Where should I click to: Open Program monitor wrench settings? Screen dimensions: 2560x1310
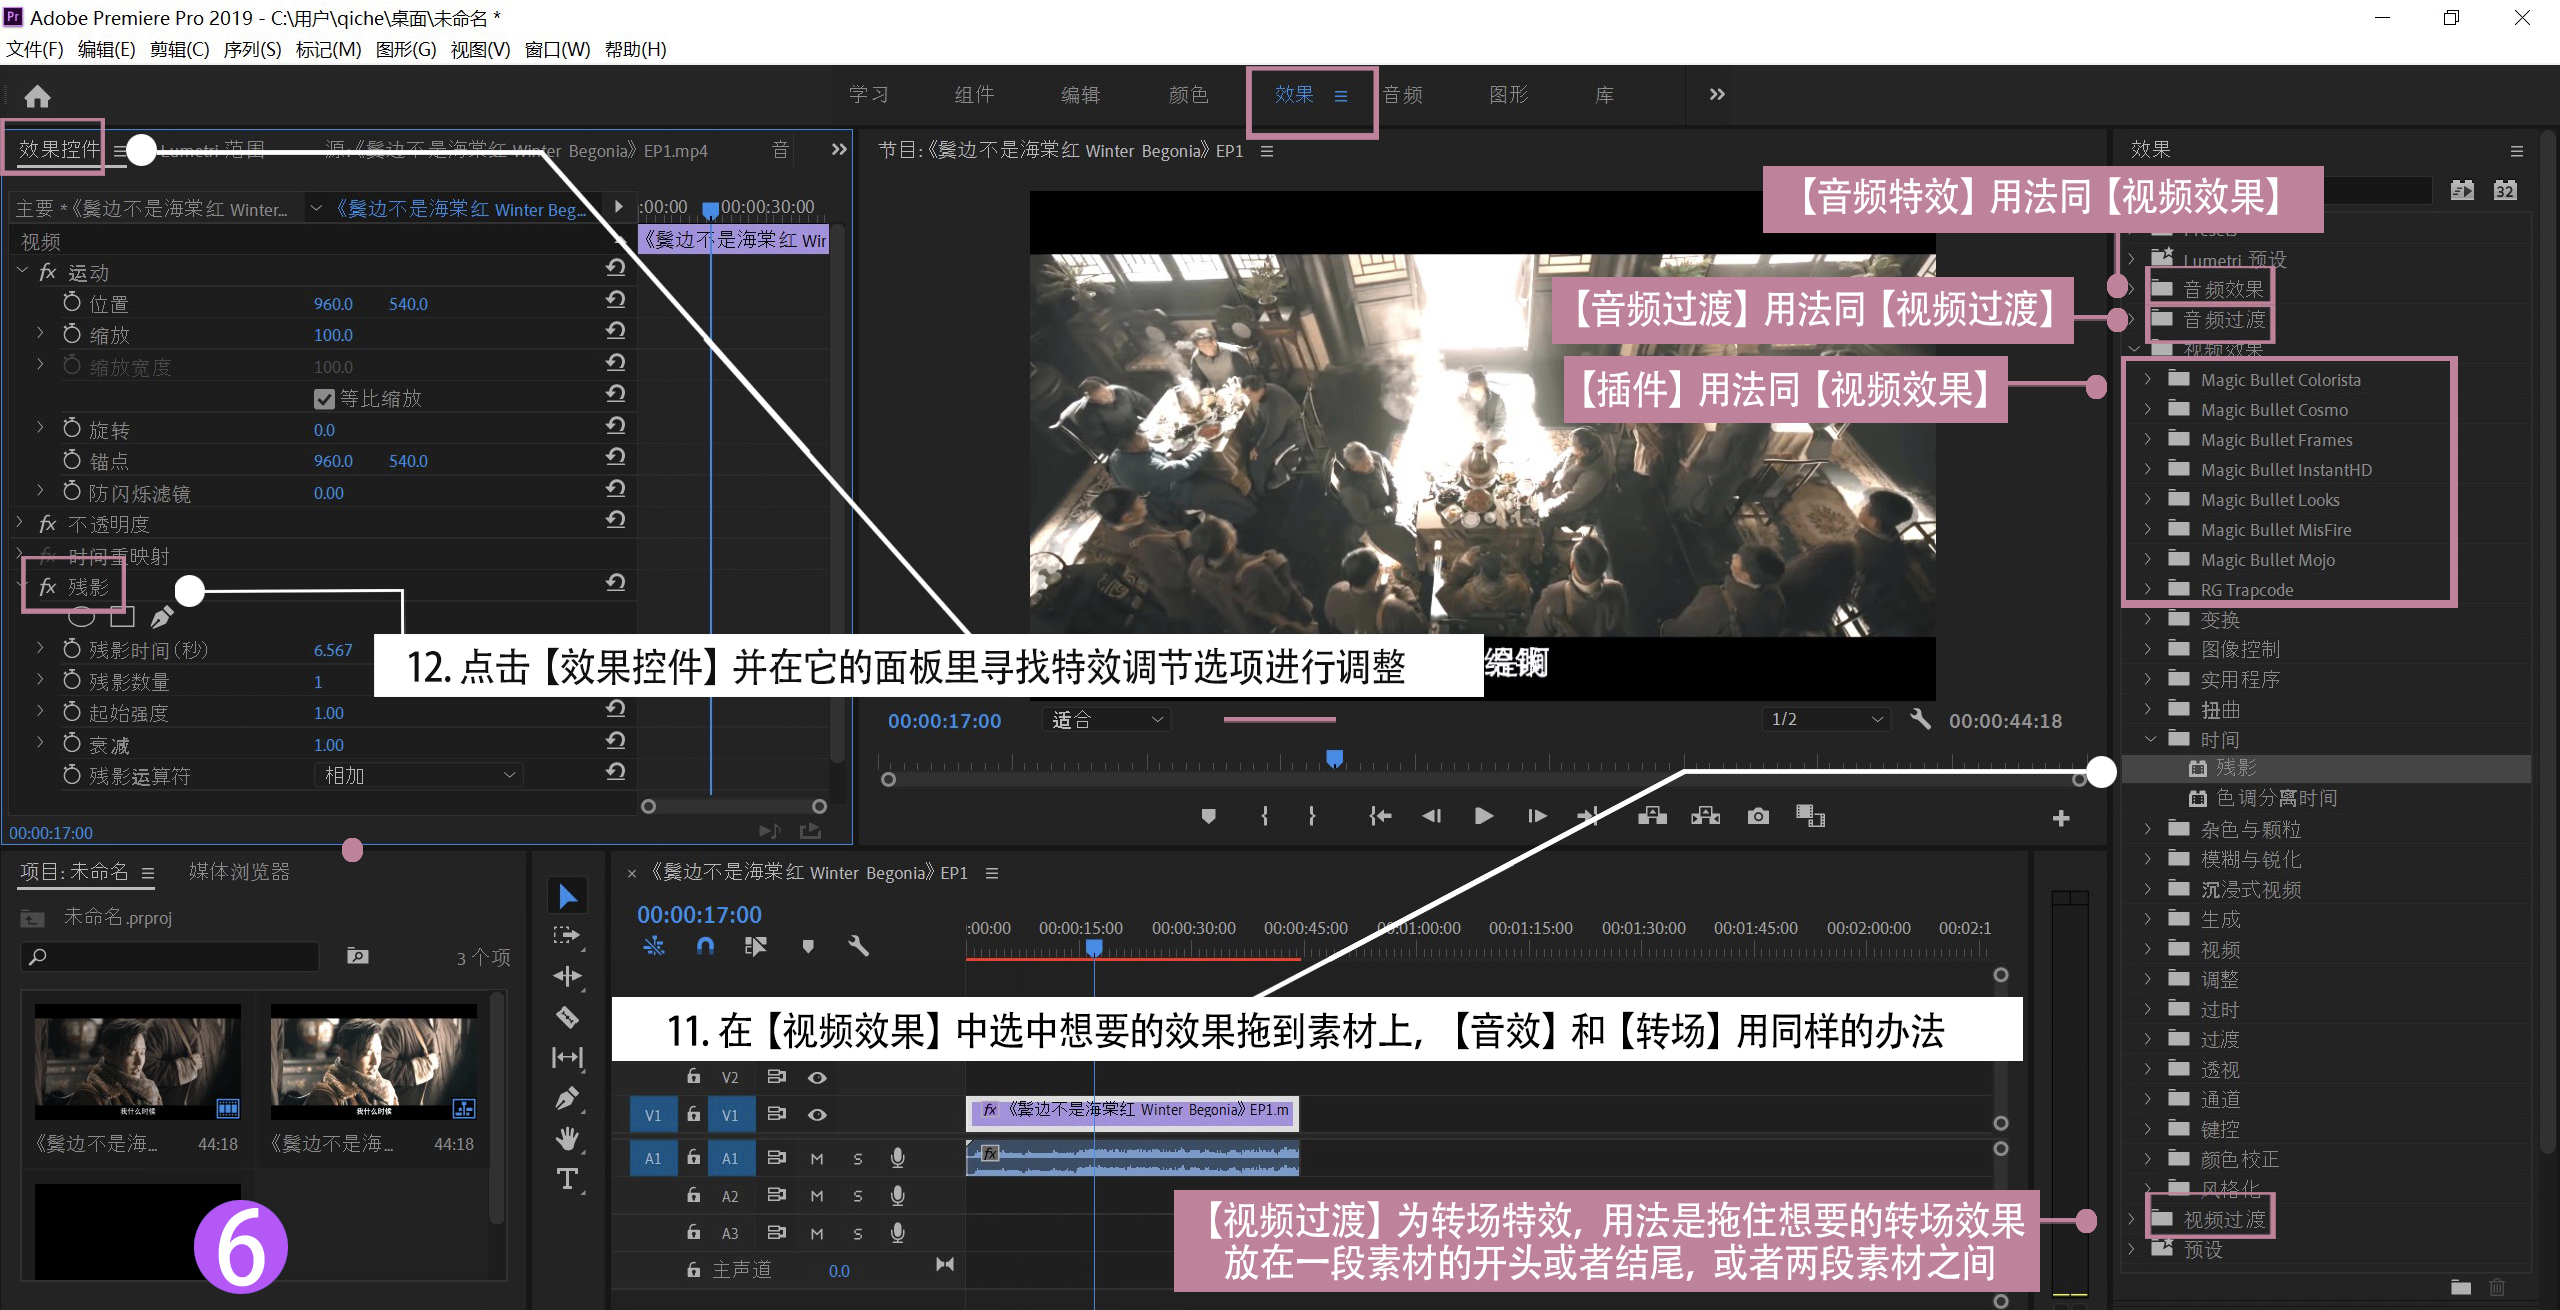(x=1920, y=719)
